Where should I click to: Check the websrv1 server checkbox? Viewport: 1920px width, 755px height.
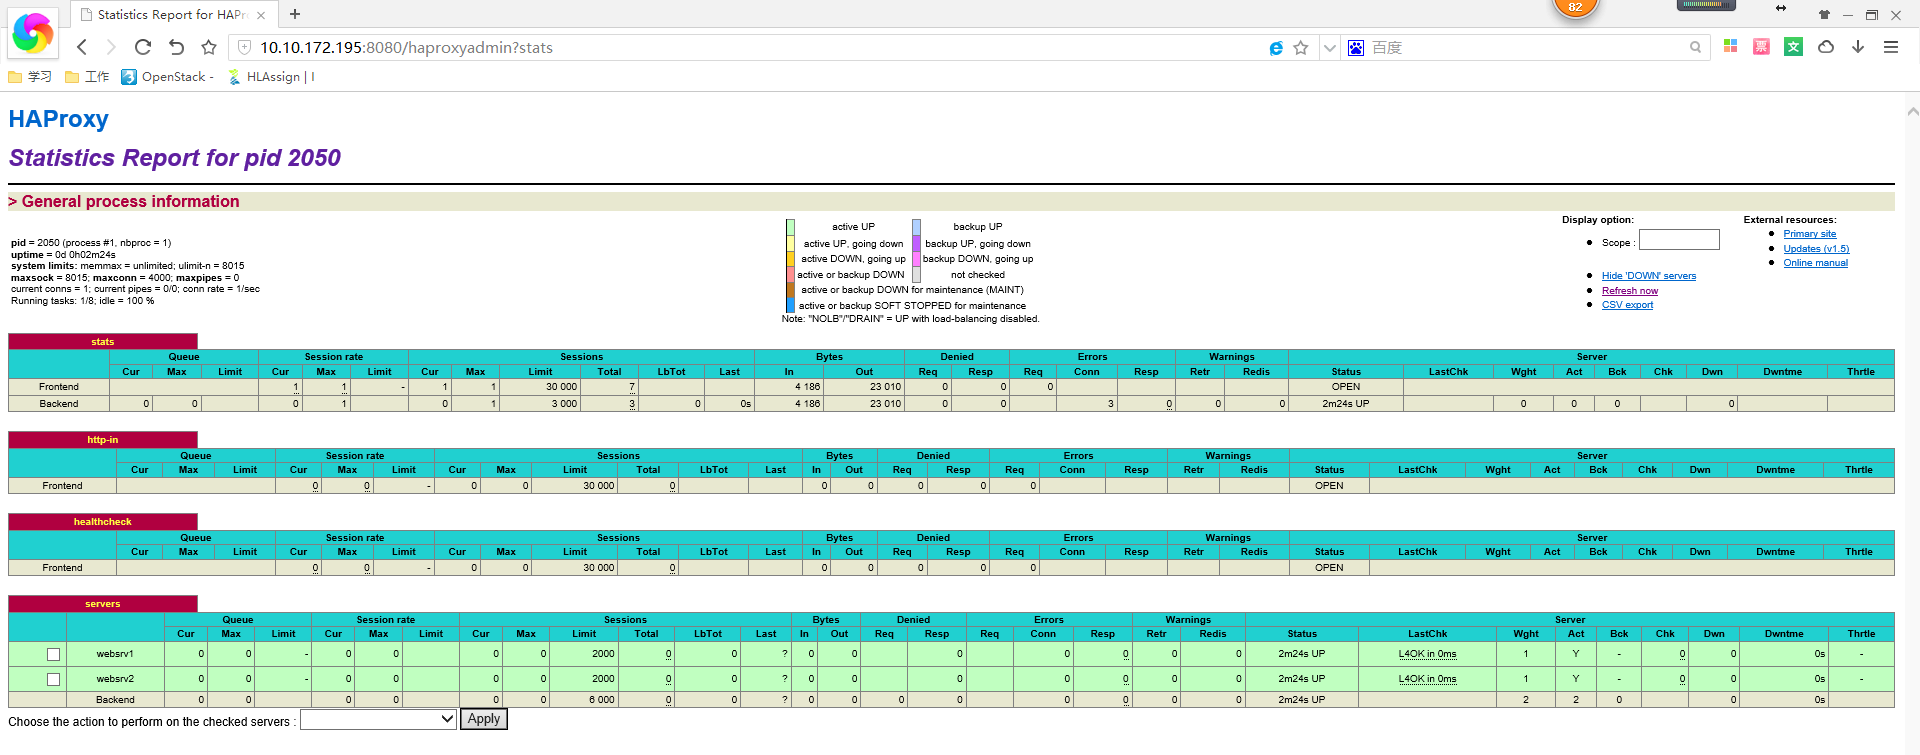coord(54,655)
